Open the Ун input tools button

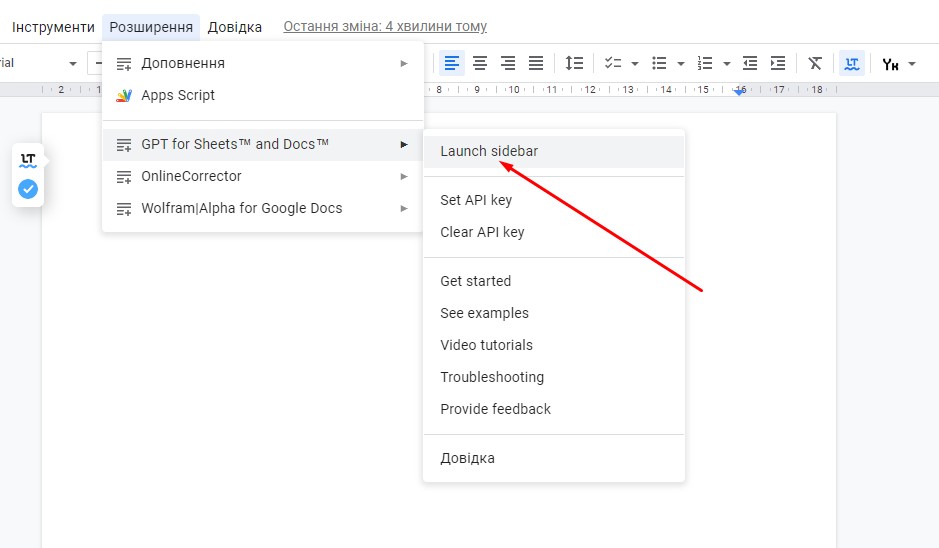point(890,63)
